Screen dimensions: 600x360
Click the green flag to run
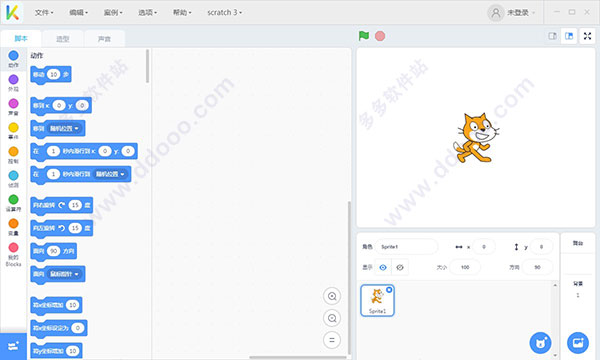click(364, 36)
